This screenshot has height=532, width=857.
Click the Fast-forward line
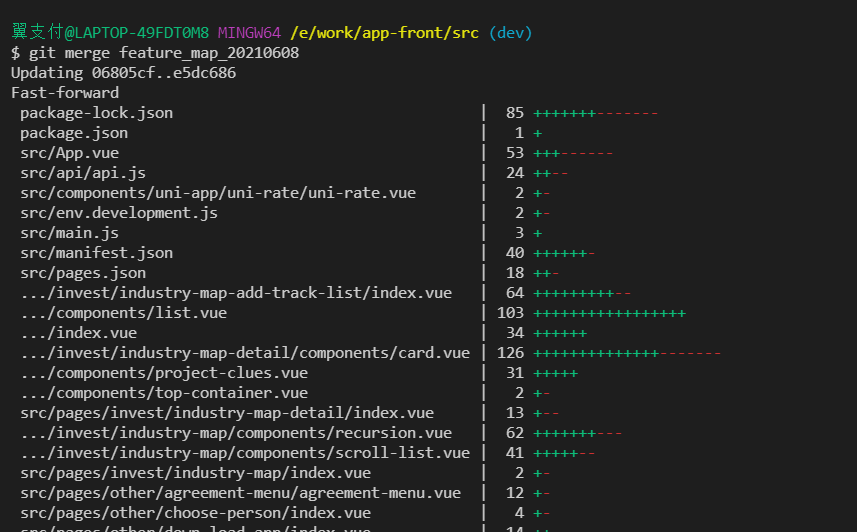click(65, 93)
